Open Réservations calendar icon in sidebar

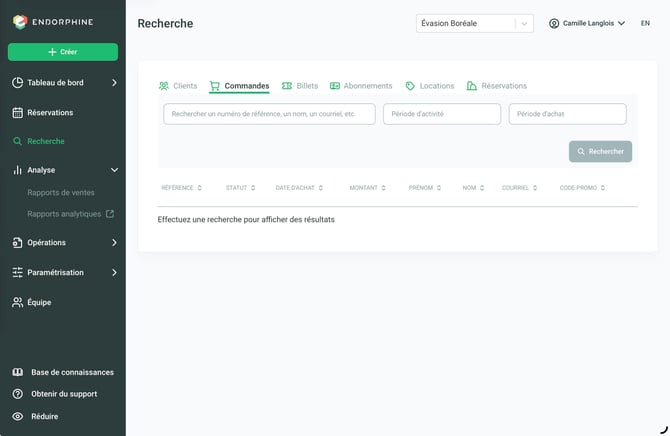18,113
